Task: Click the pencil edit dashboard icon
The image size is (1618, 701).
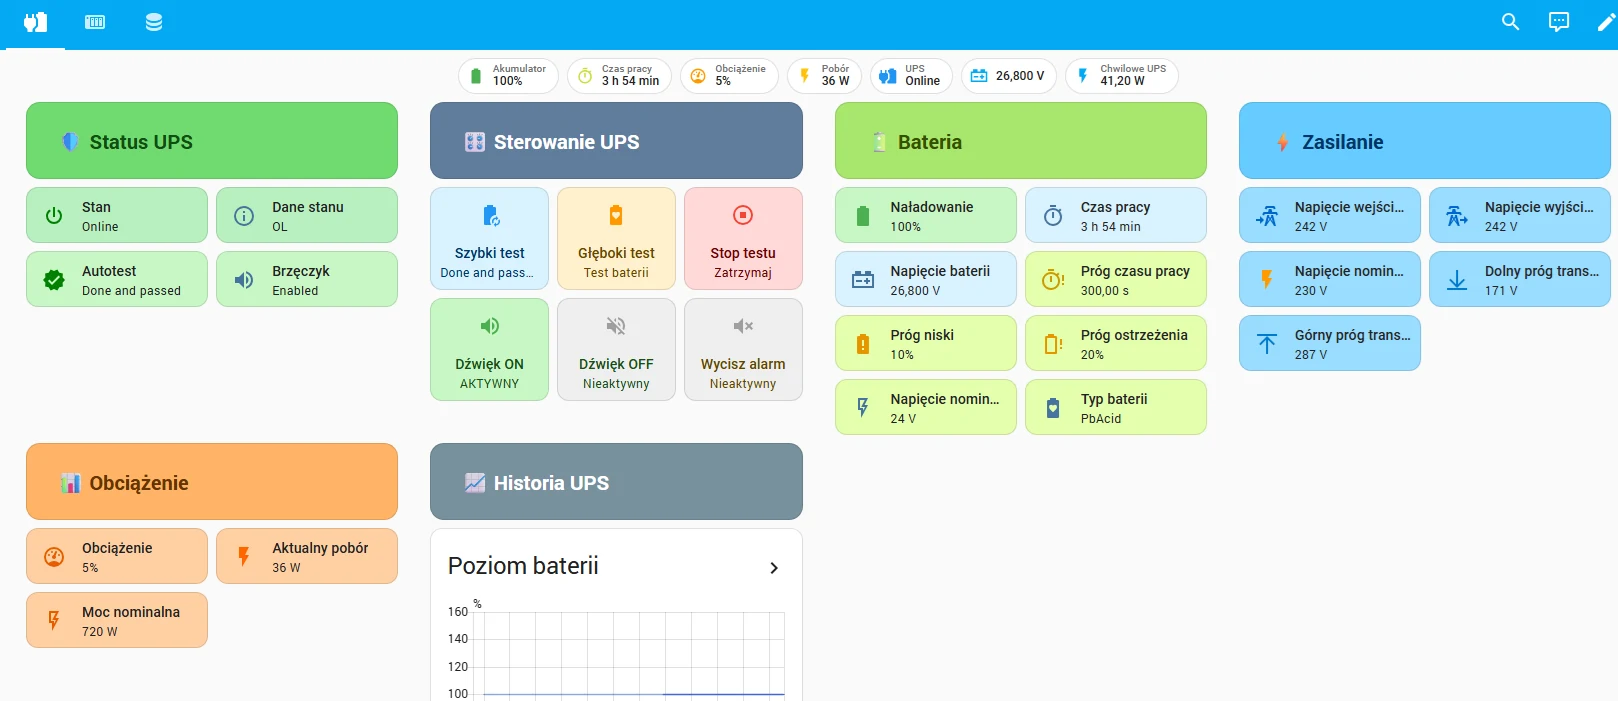Action: pos(1605,22)
